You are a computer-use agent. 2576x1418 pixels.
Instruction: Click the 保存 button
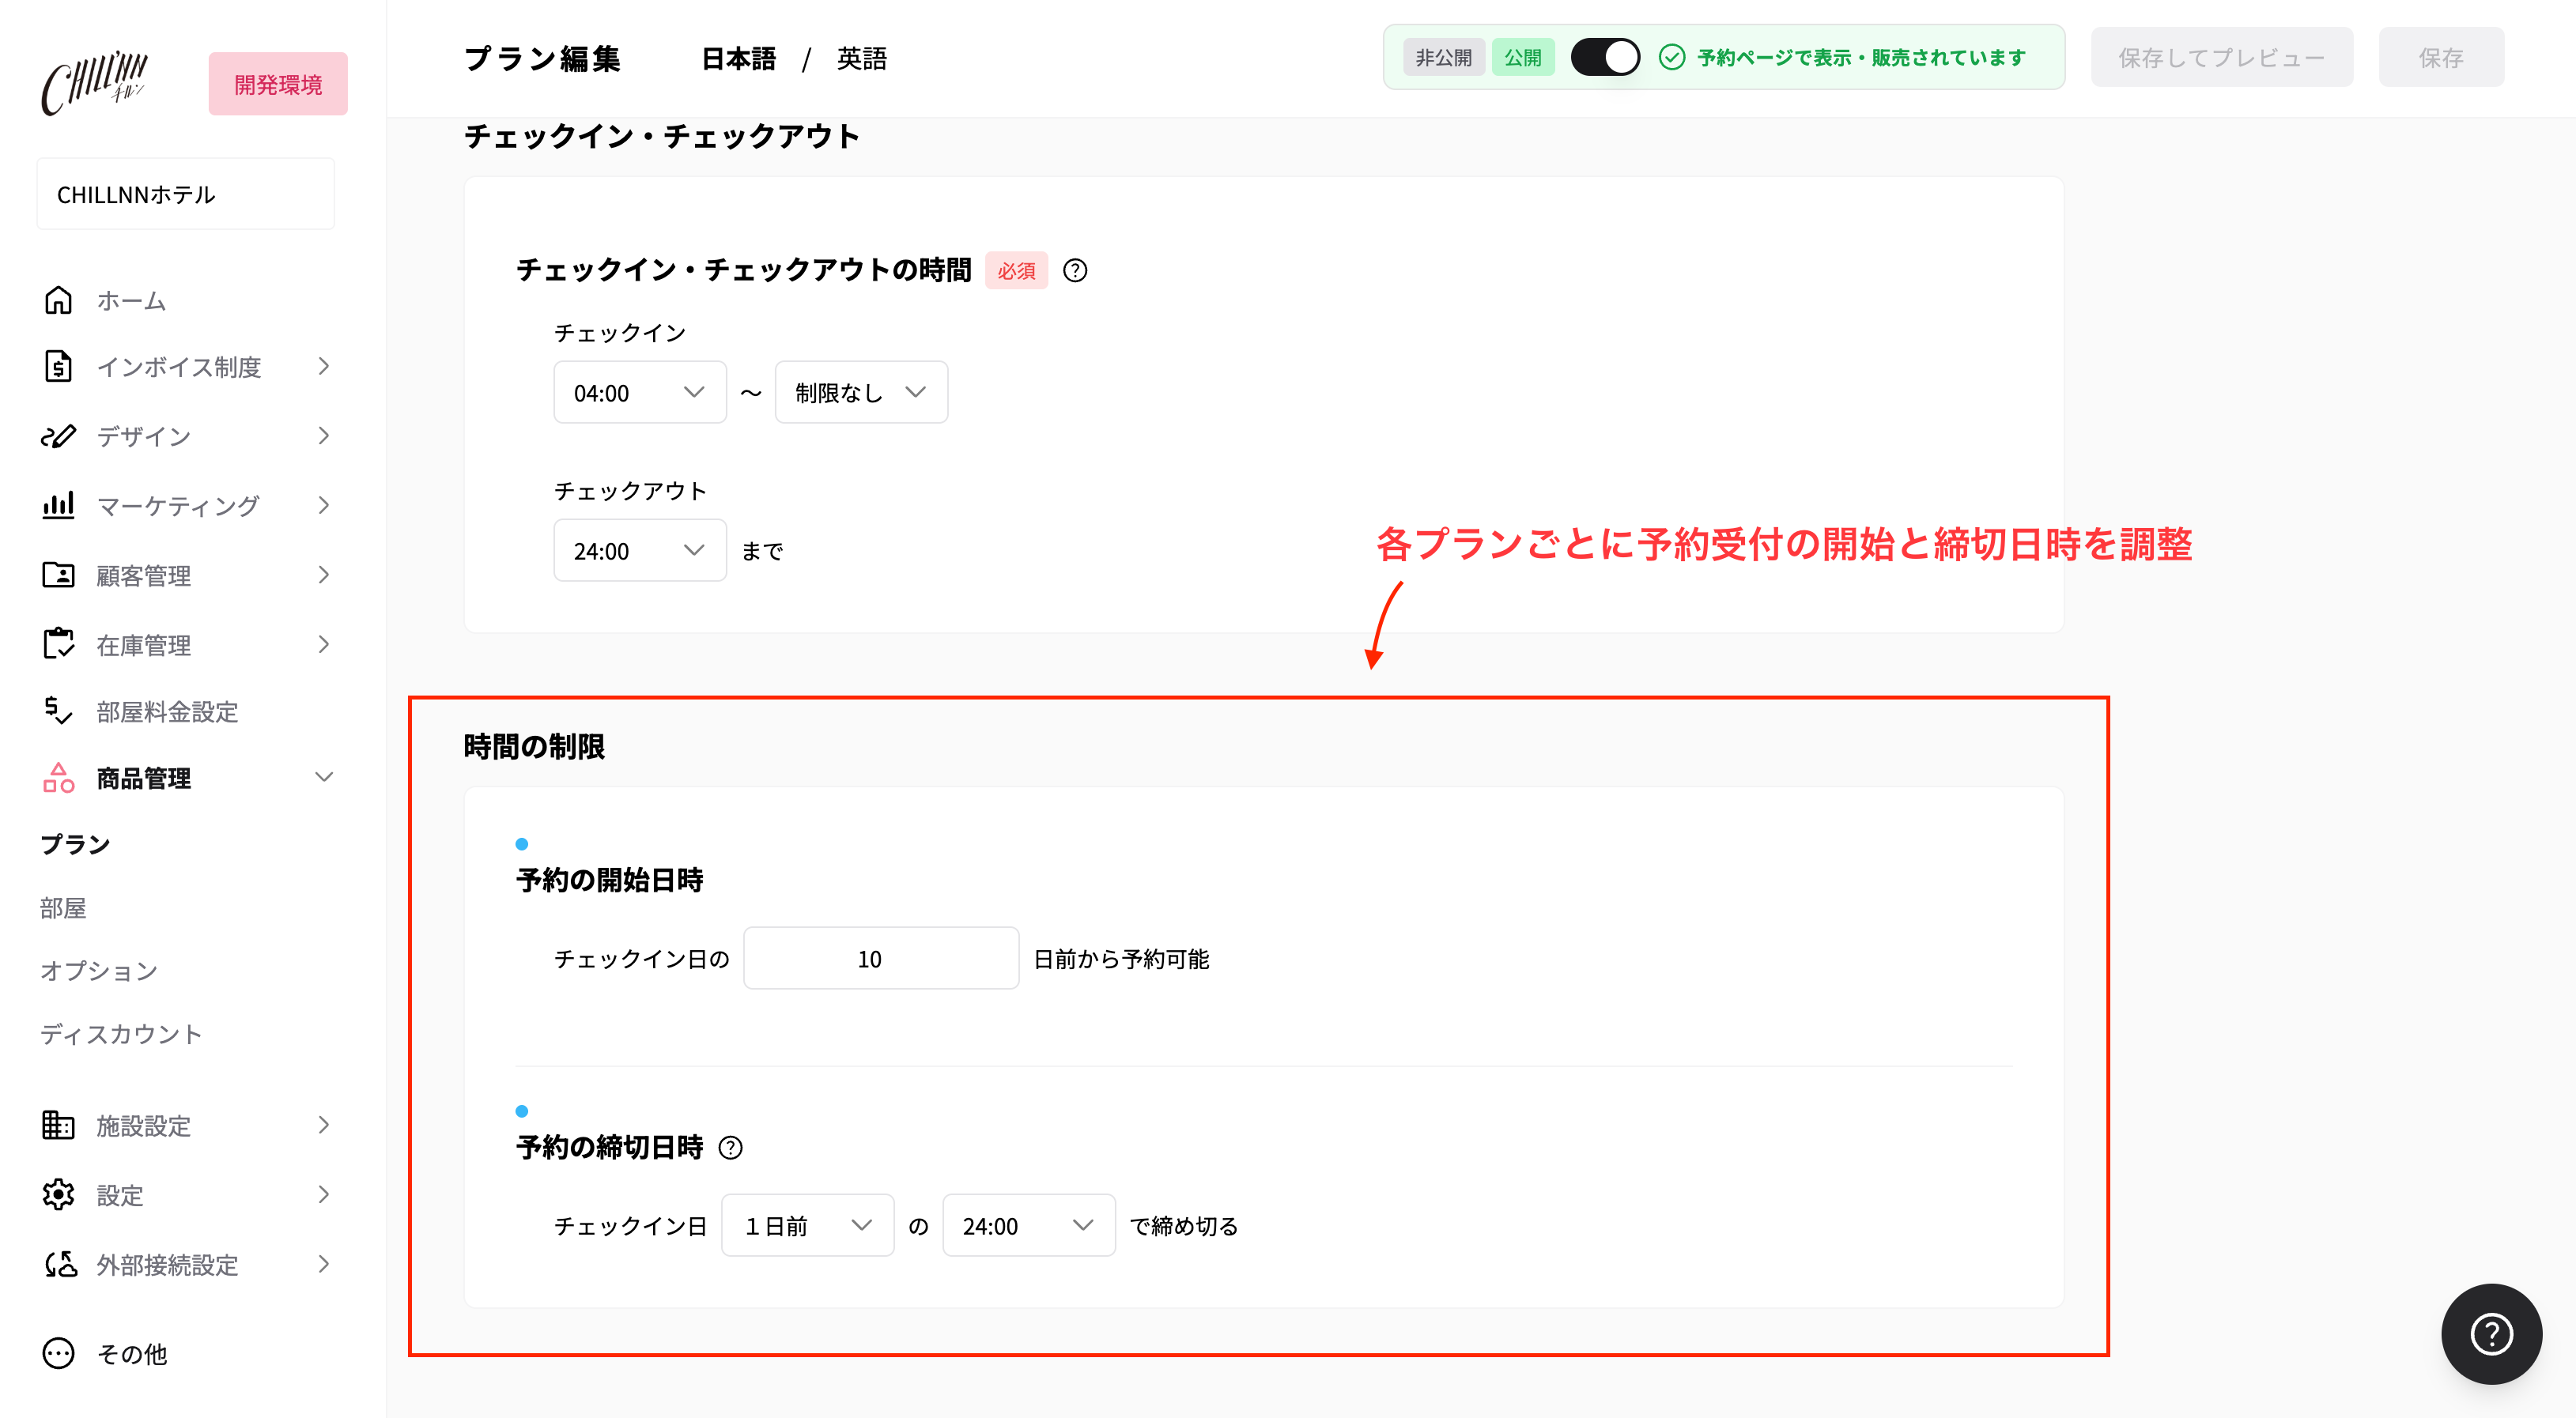(2441, 57)
